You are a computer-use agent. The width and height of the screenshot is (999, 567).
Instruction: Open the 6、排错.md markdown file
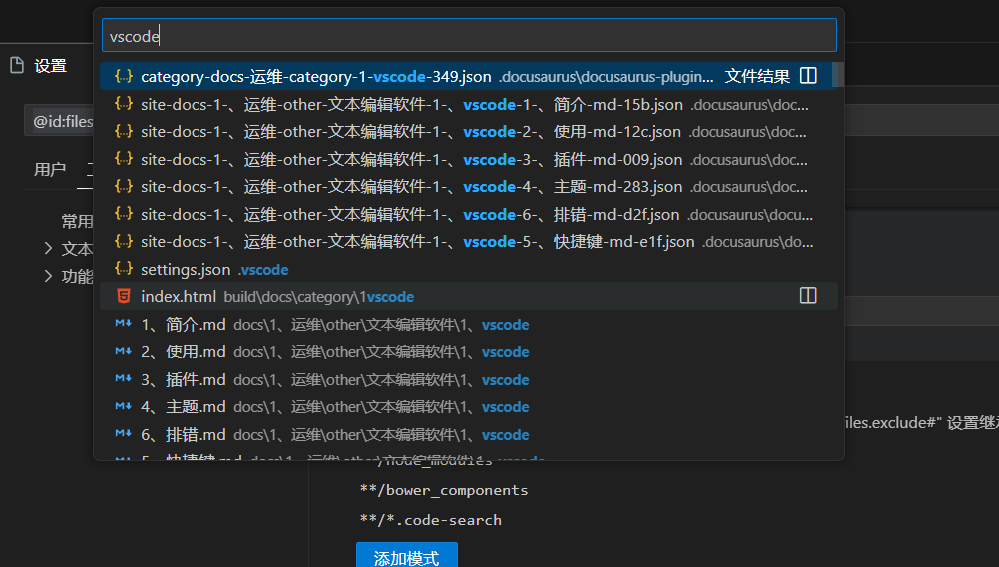468,434
